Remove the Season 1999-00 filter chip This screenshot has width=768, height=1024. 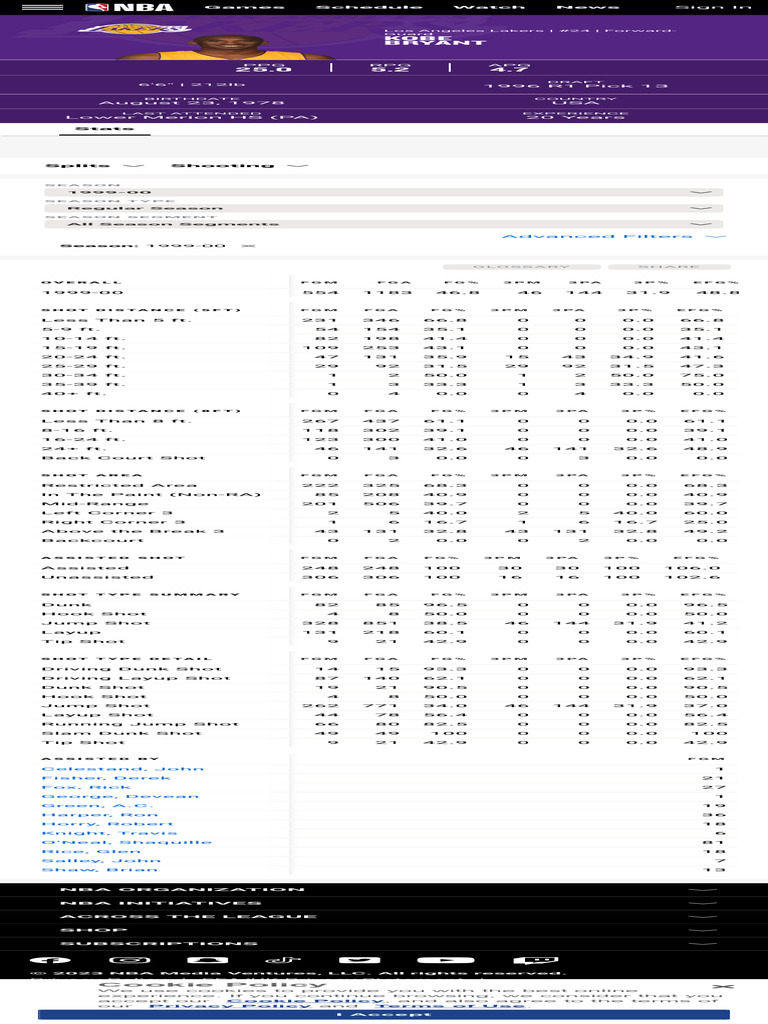[x=248, y=246]
